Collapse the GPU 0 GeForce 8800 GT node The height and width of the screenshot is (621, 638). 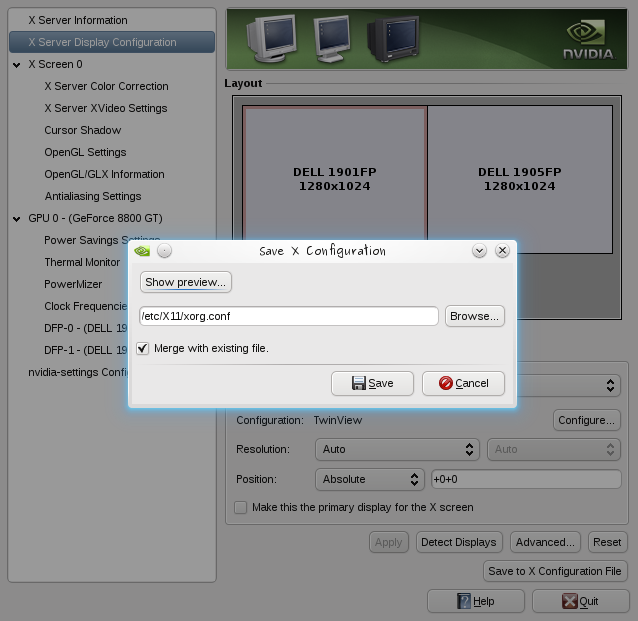point(17,218)
